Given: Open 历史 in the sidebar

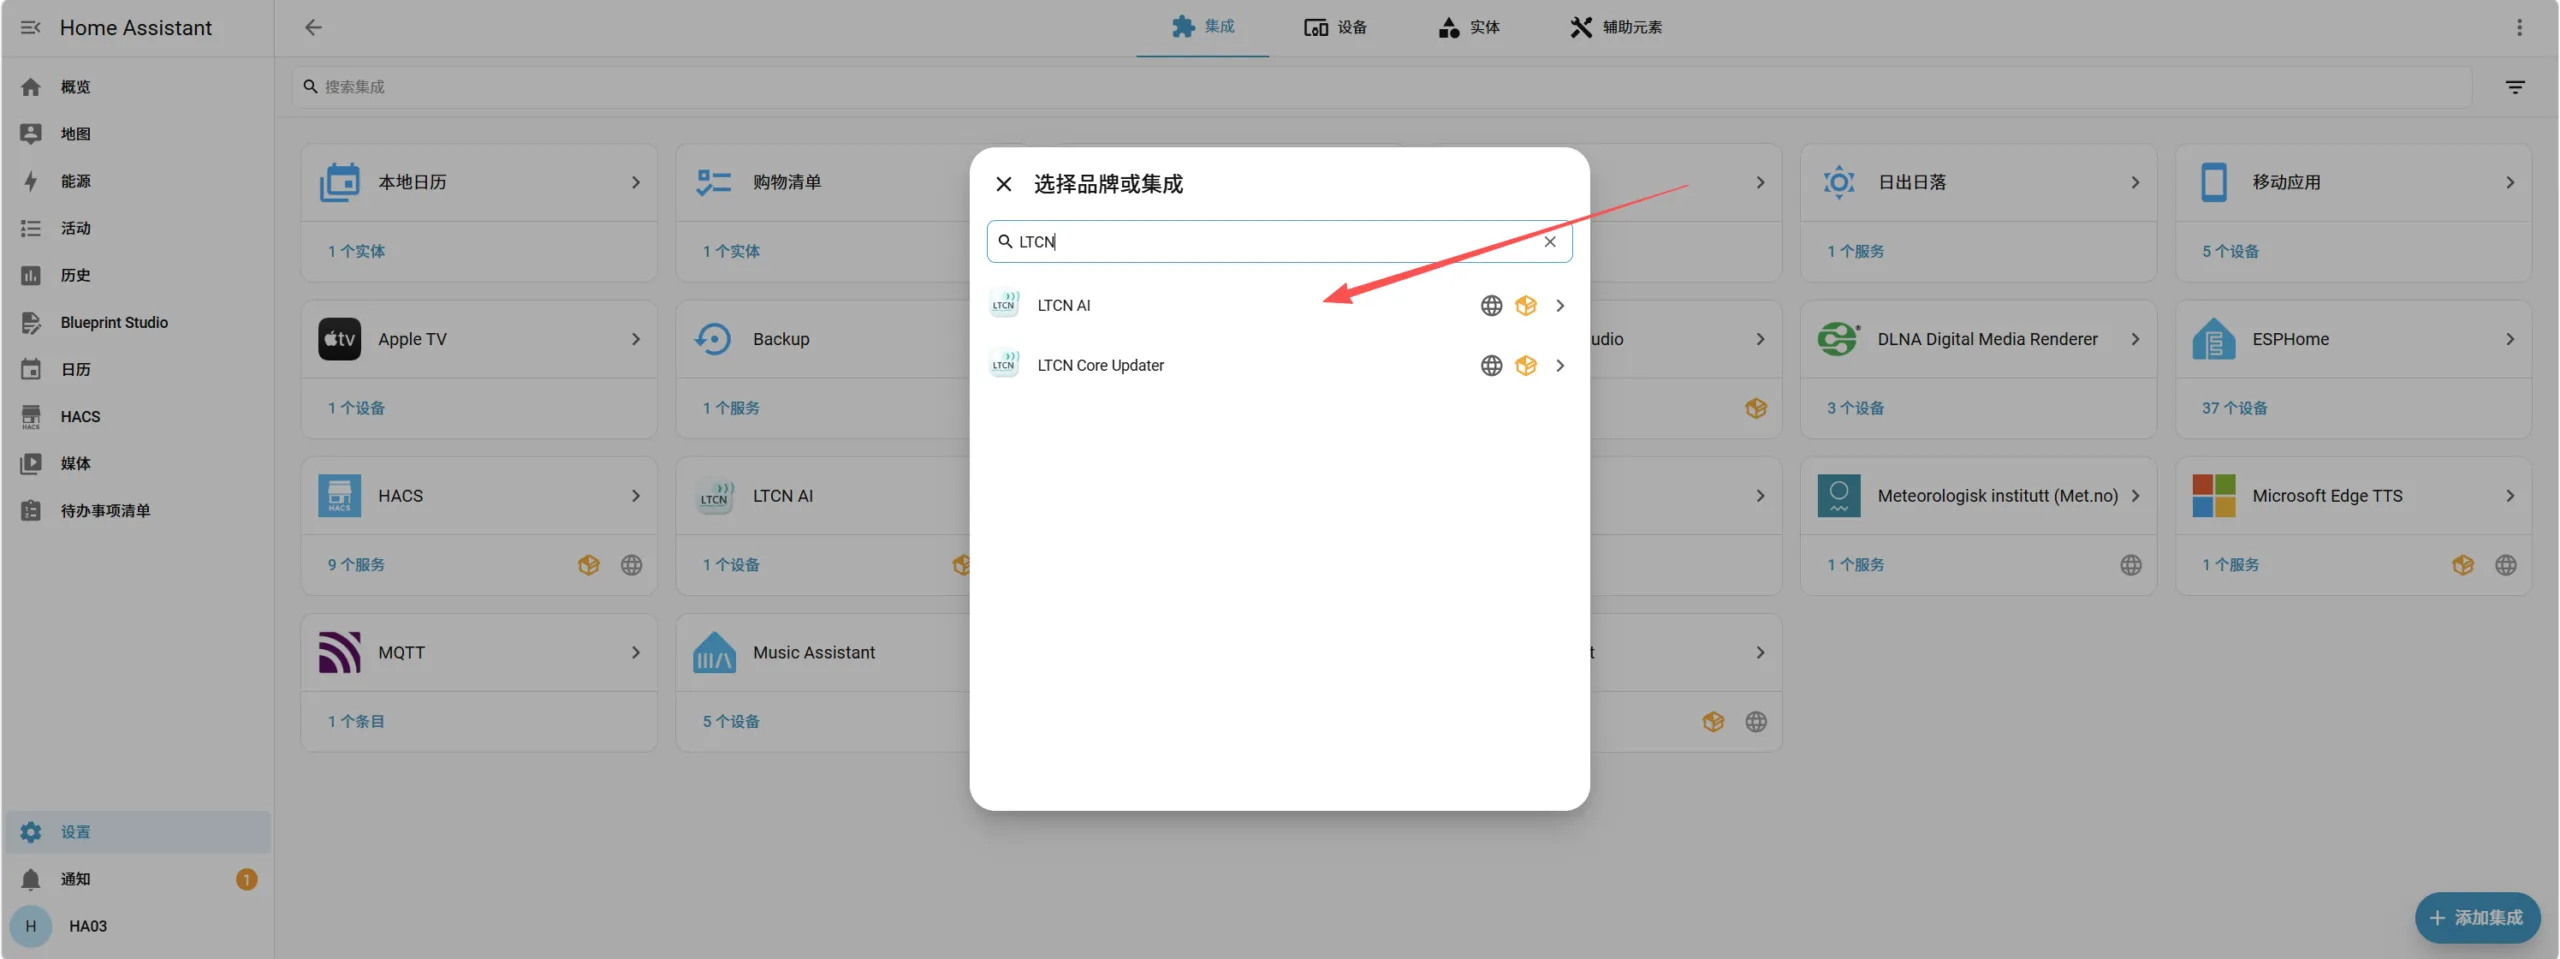Looking at the screenshot, I should pos(137,275).
